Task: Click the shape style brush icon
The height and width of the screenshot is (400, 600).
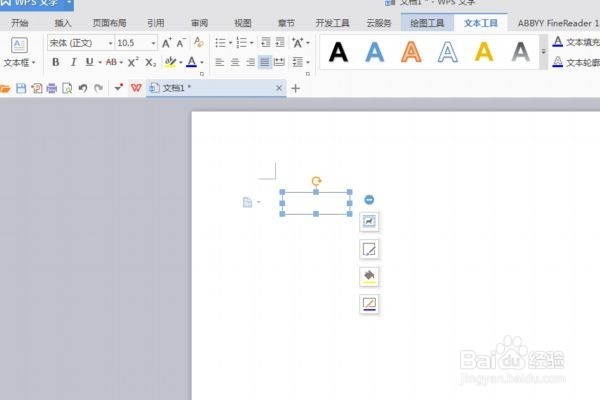Action: click(369, 249)
